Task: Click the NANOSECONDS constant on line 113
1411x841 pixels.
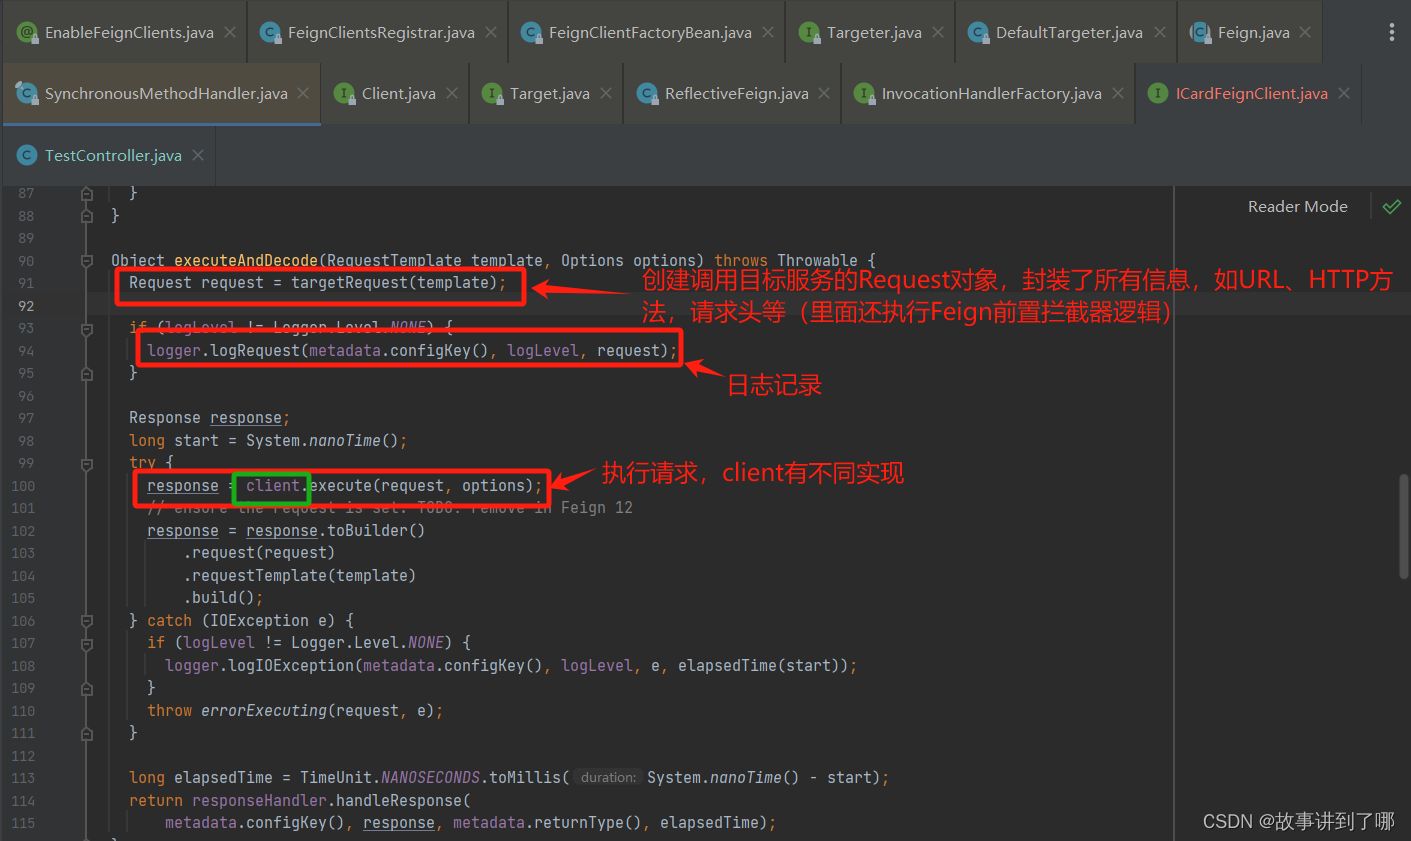Action: point(431,778)
